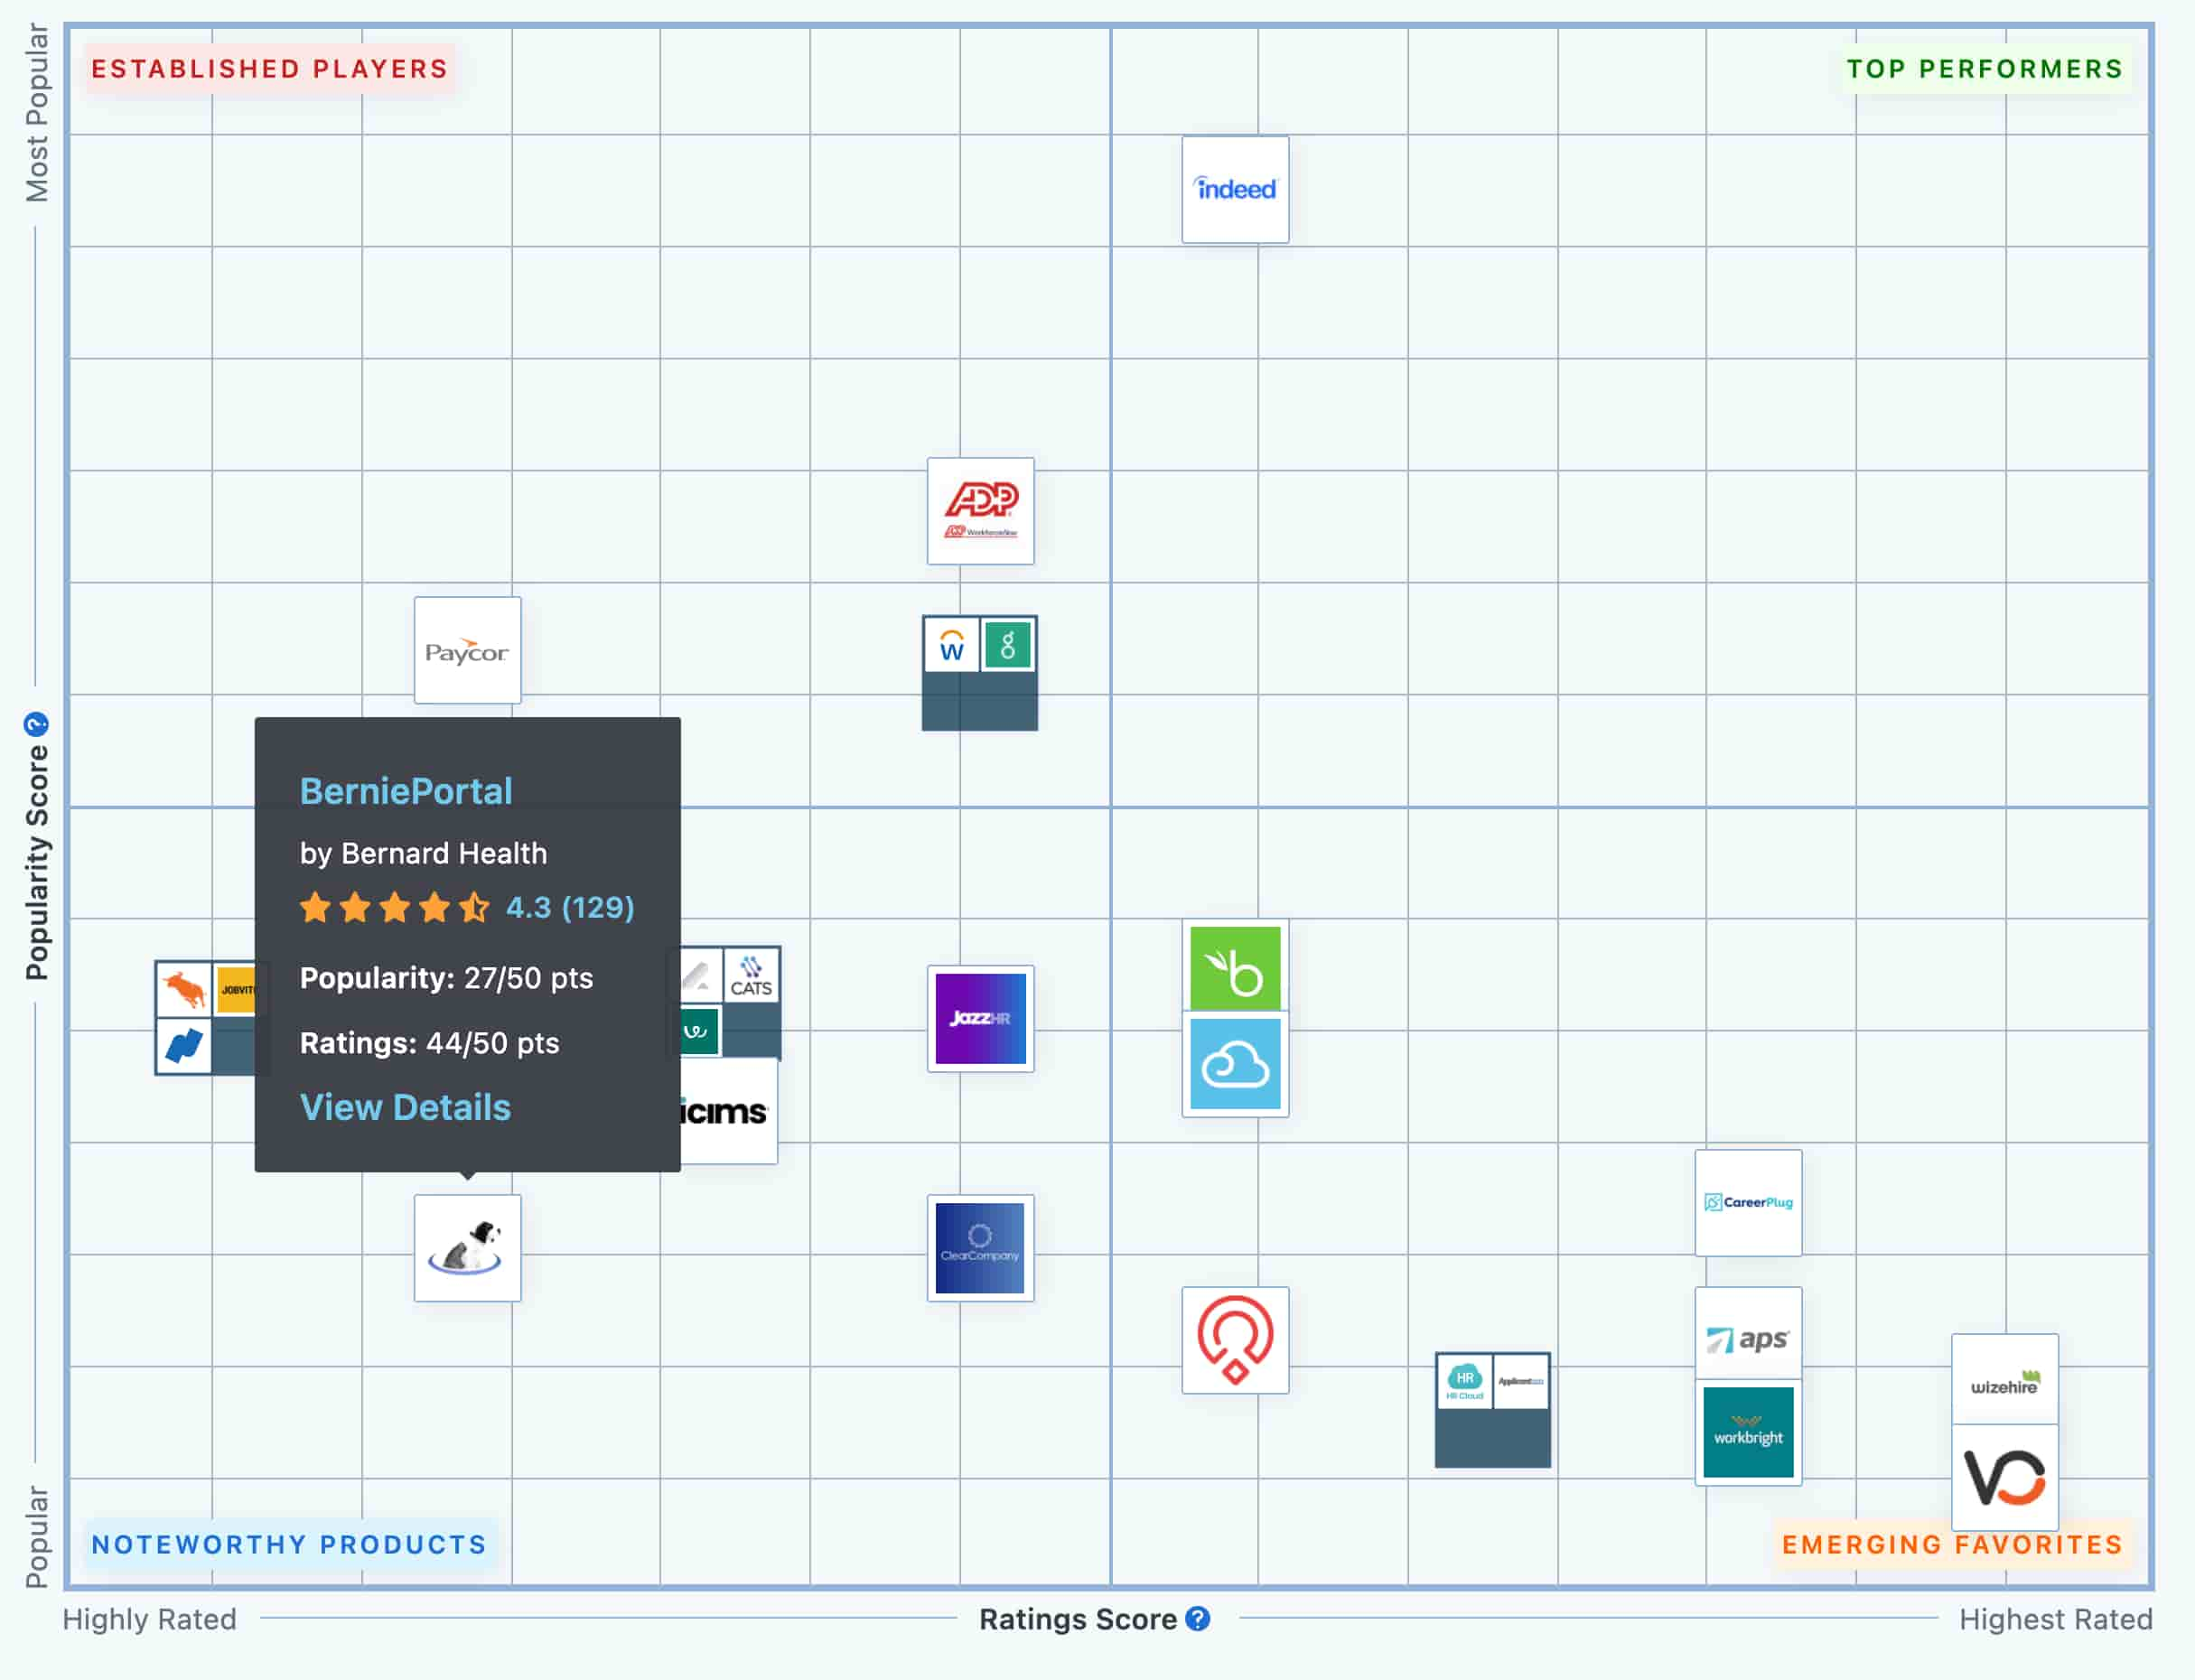Click the blue angular logo tile
Image resolution: width=2195 pixels, height=1680 pixels.
click(x=184, y=1047)
